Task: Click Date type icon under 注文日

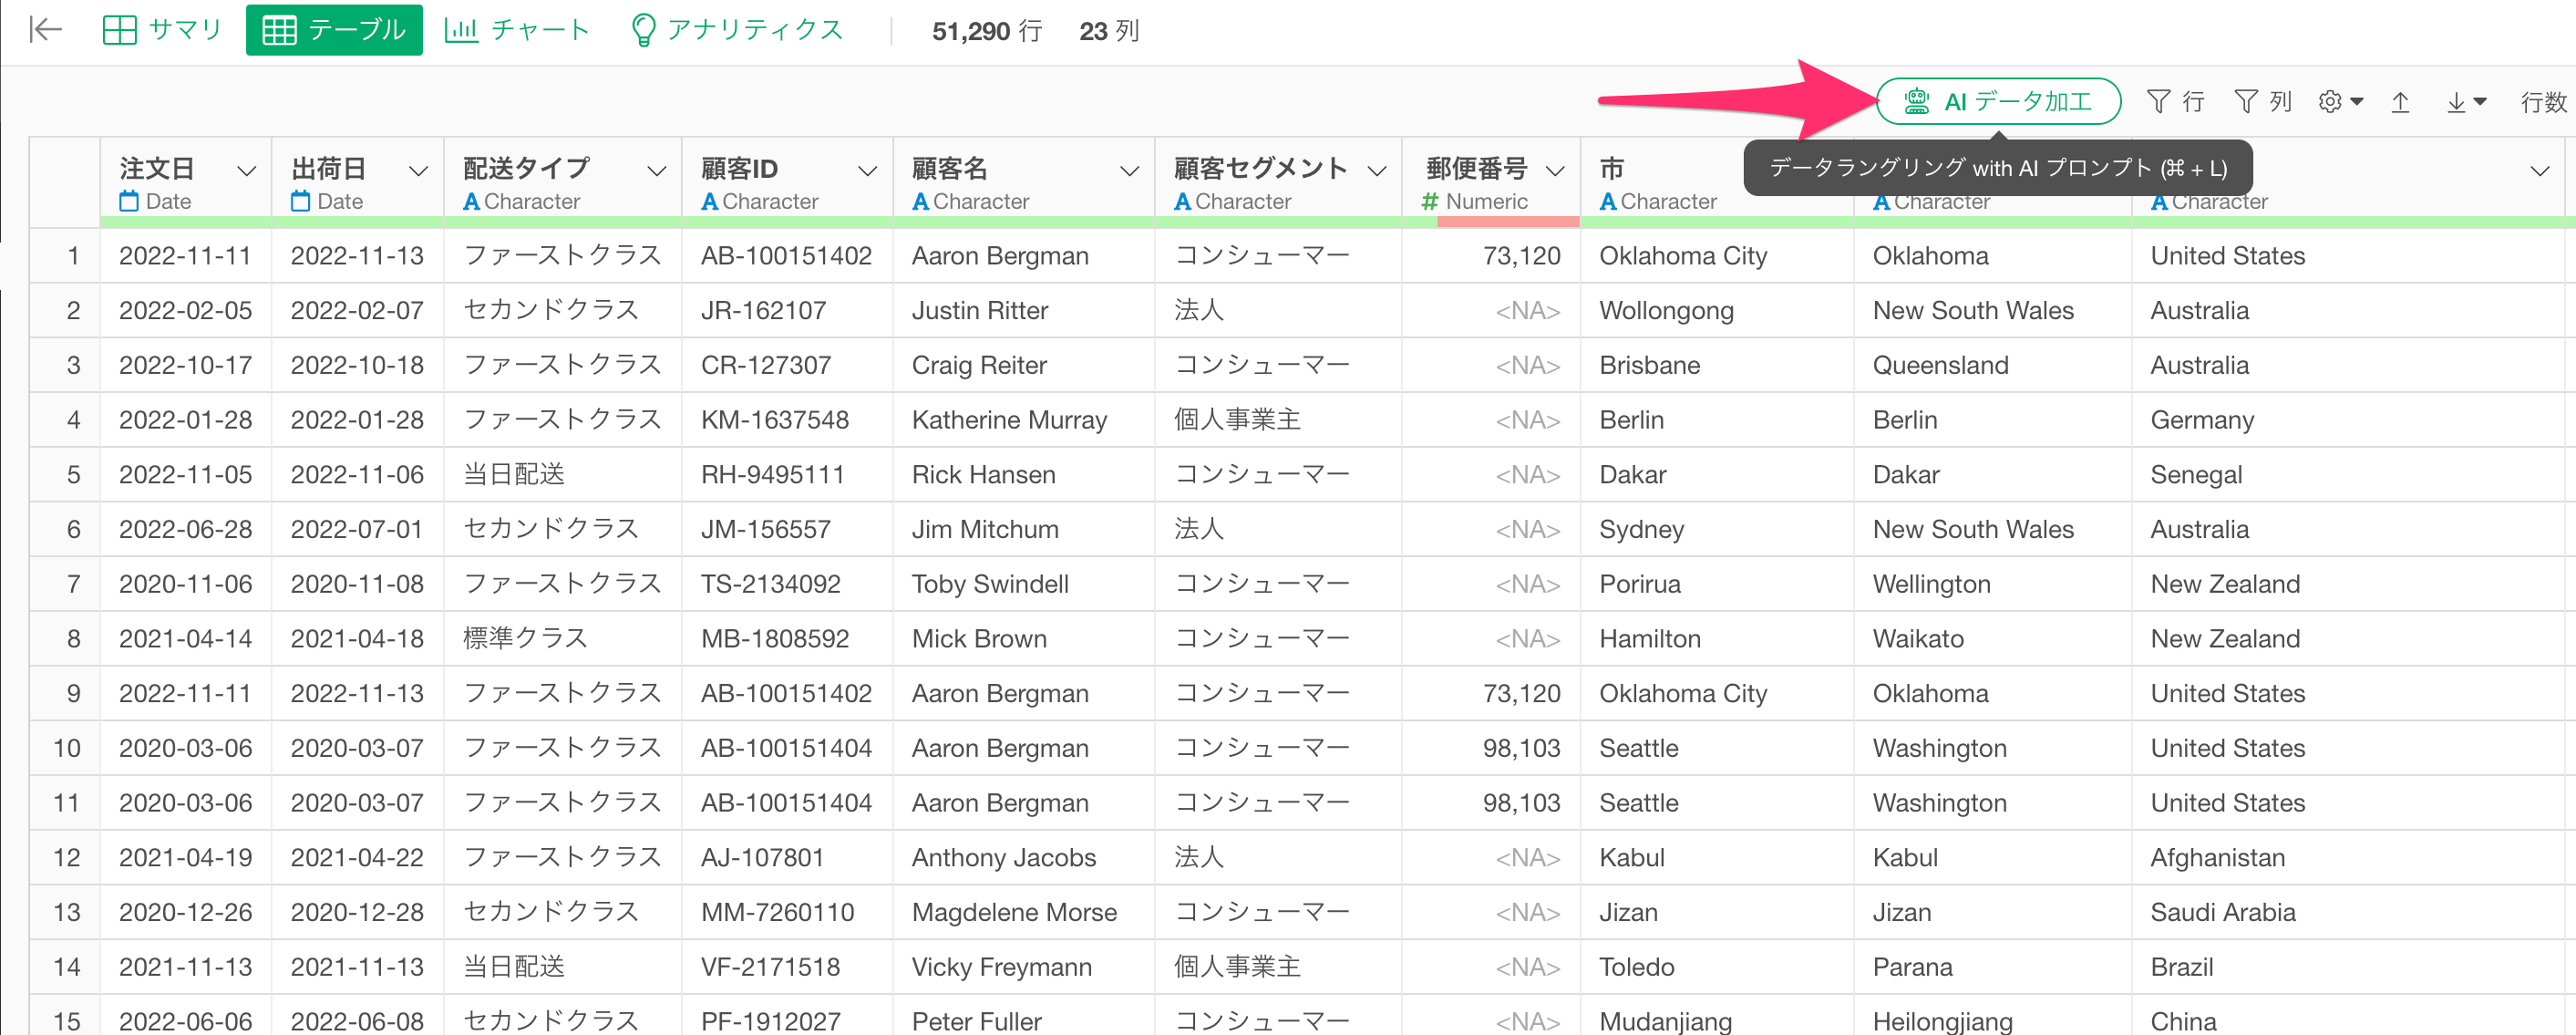Action: click(129, 201)
